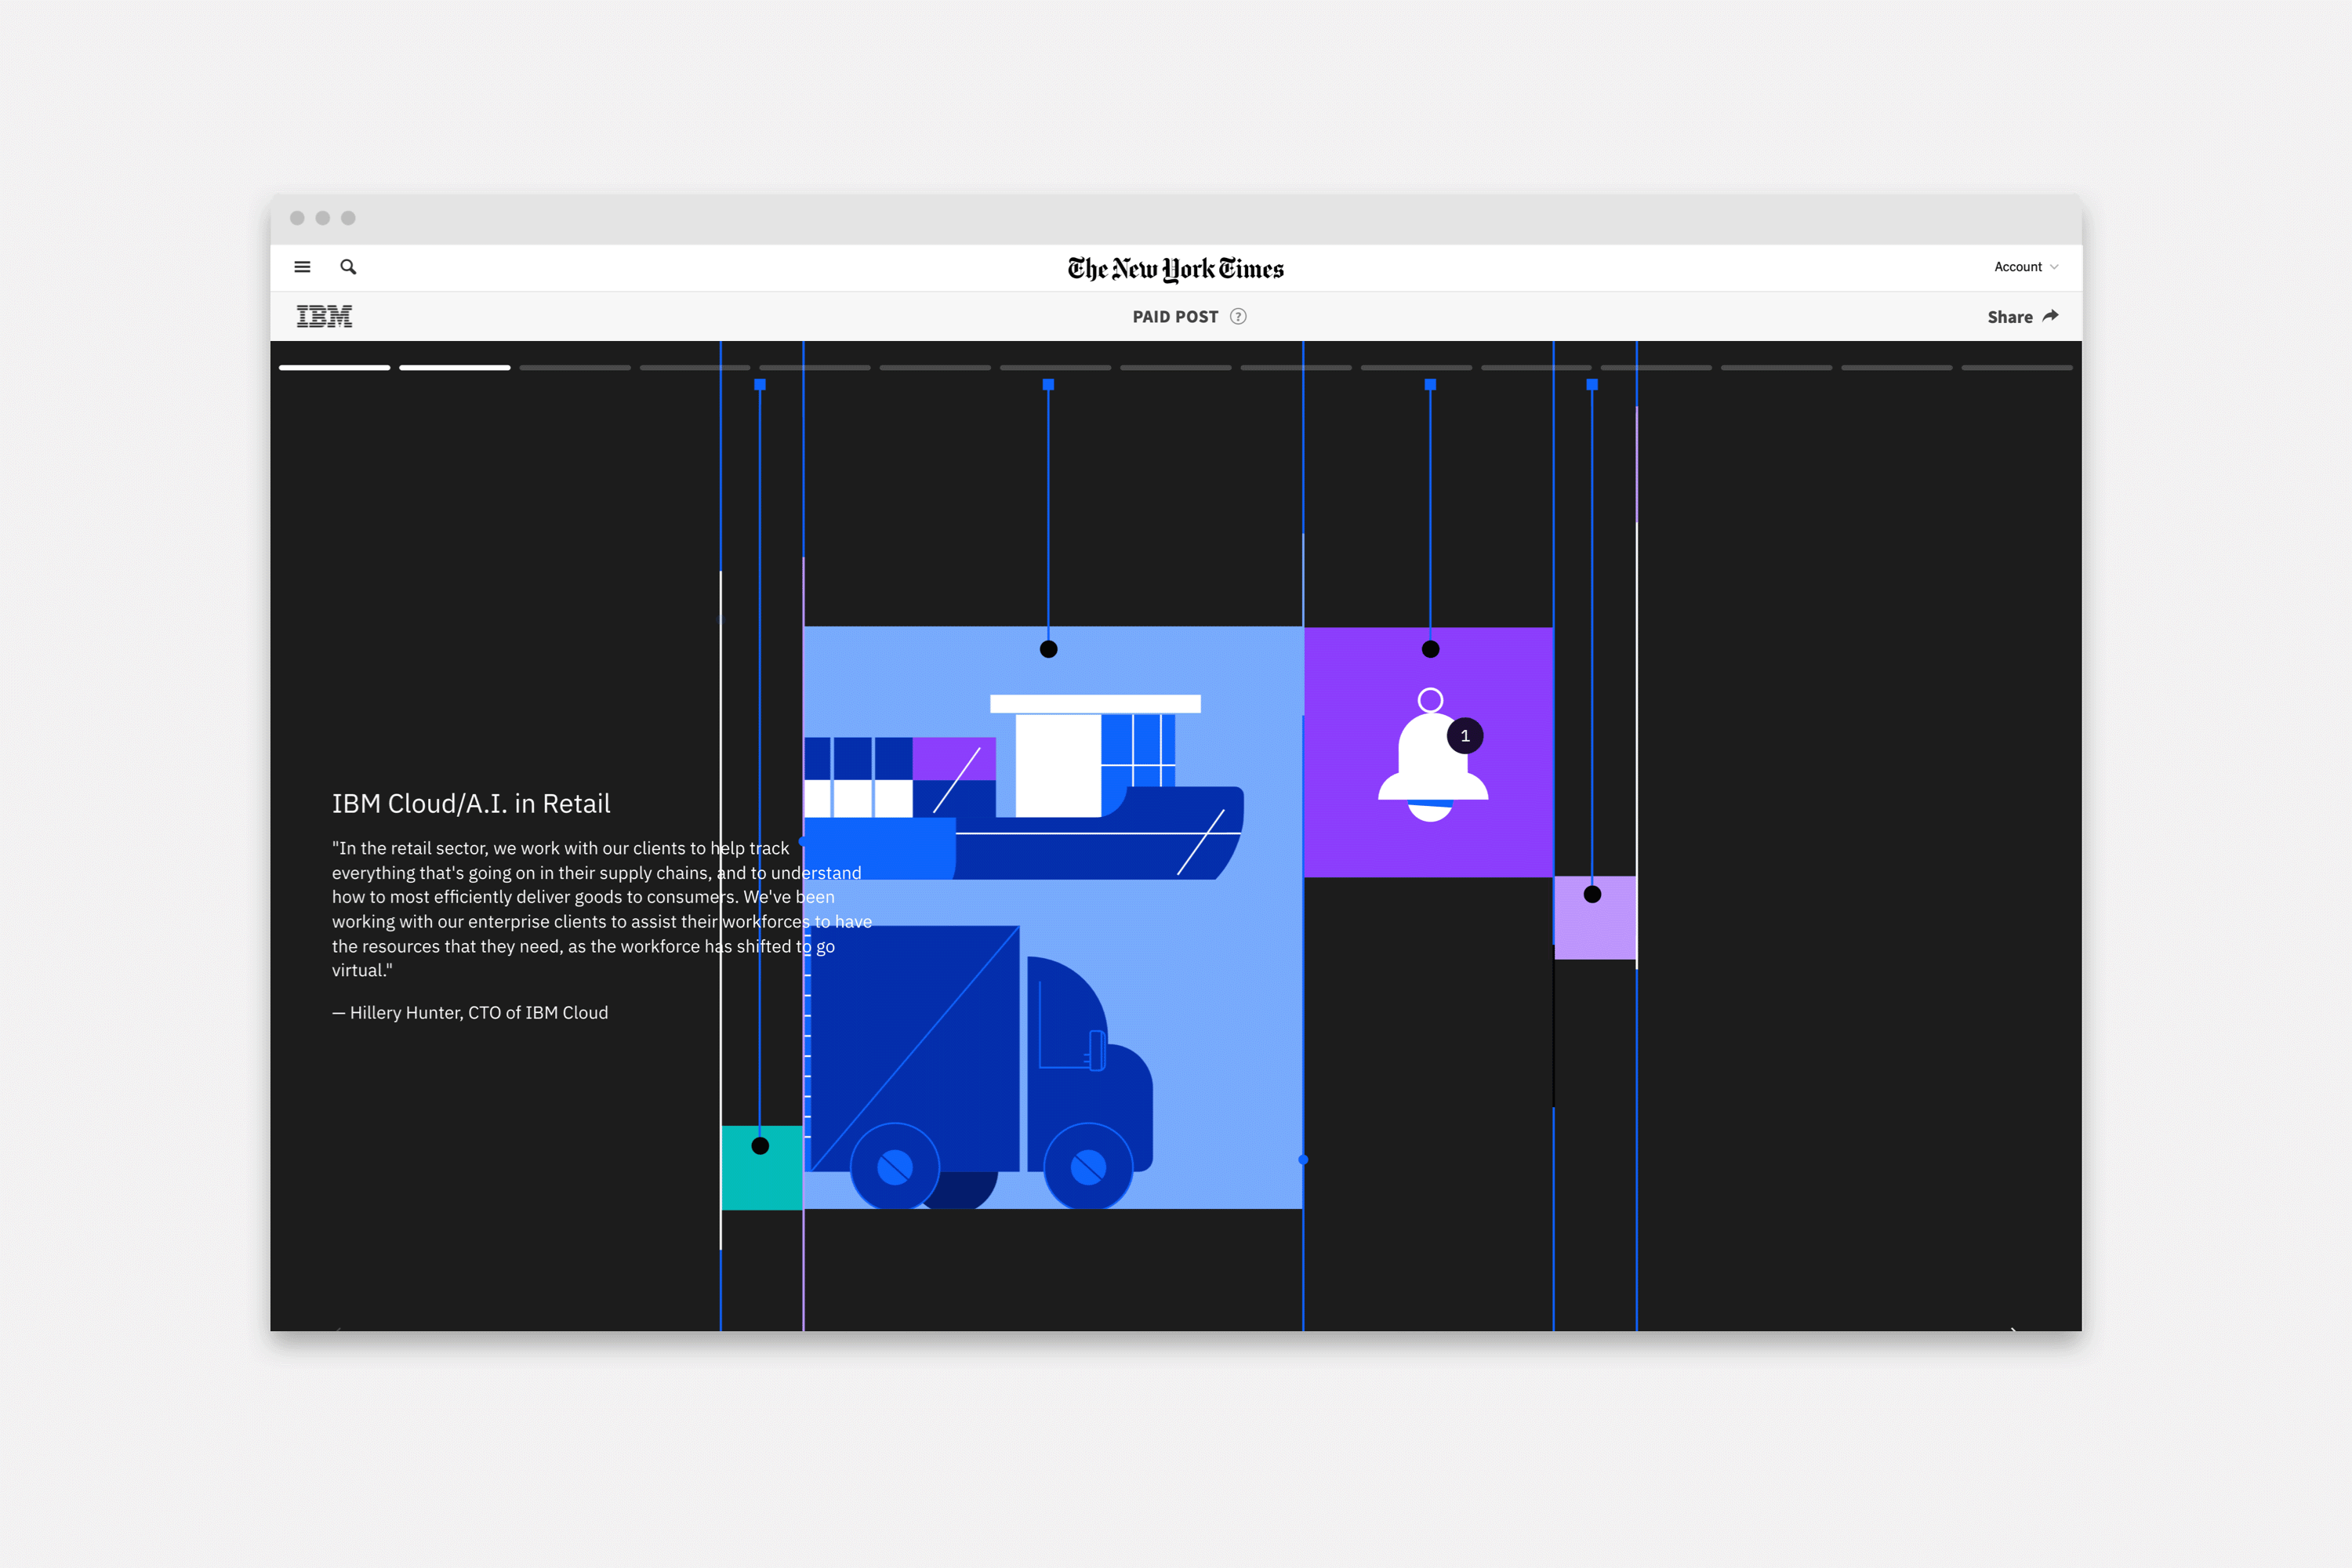The image size is (2352, 1568).
Task: Tap the notification bell icon
Action: point(1432,755)
